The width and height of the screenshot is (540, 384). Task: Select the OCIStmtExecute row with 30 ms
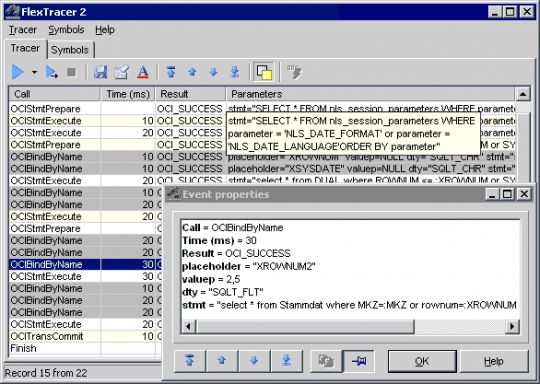tap(85, 277)
